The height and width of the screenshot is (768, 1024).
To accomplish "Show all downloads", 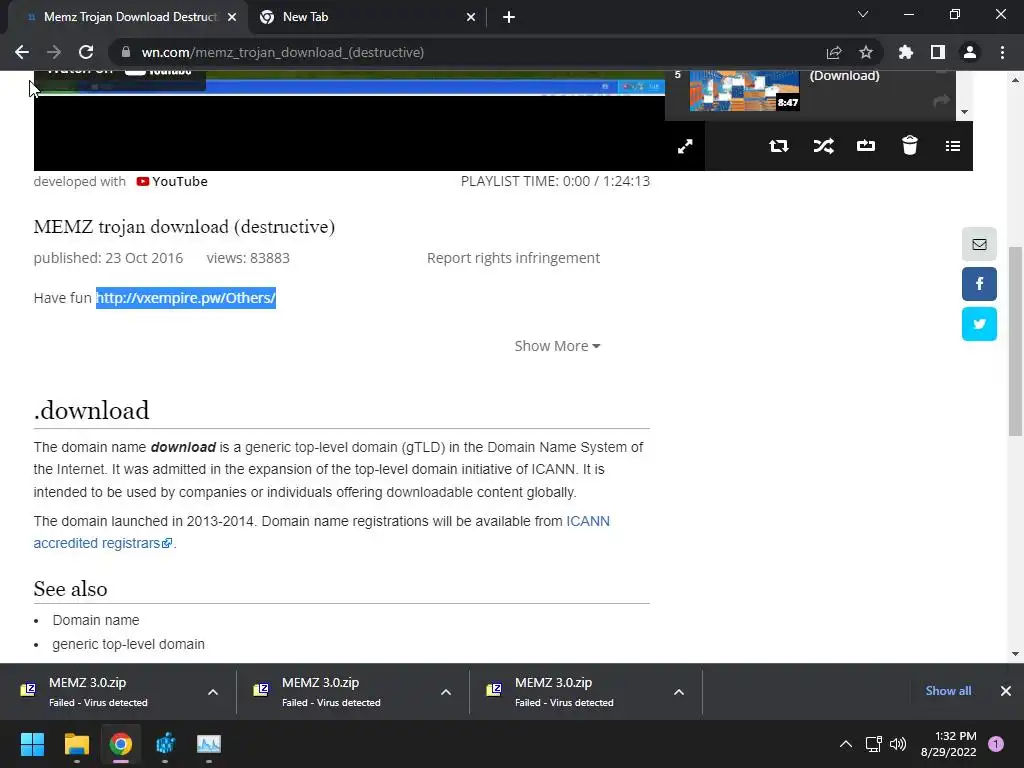I will pos(948,691).
